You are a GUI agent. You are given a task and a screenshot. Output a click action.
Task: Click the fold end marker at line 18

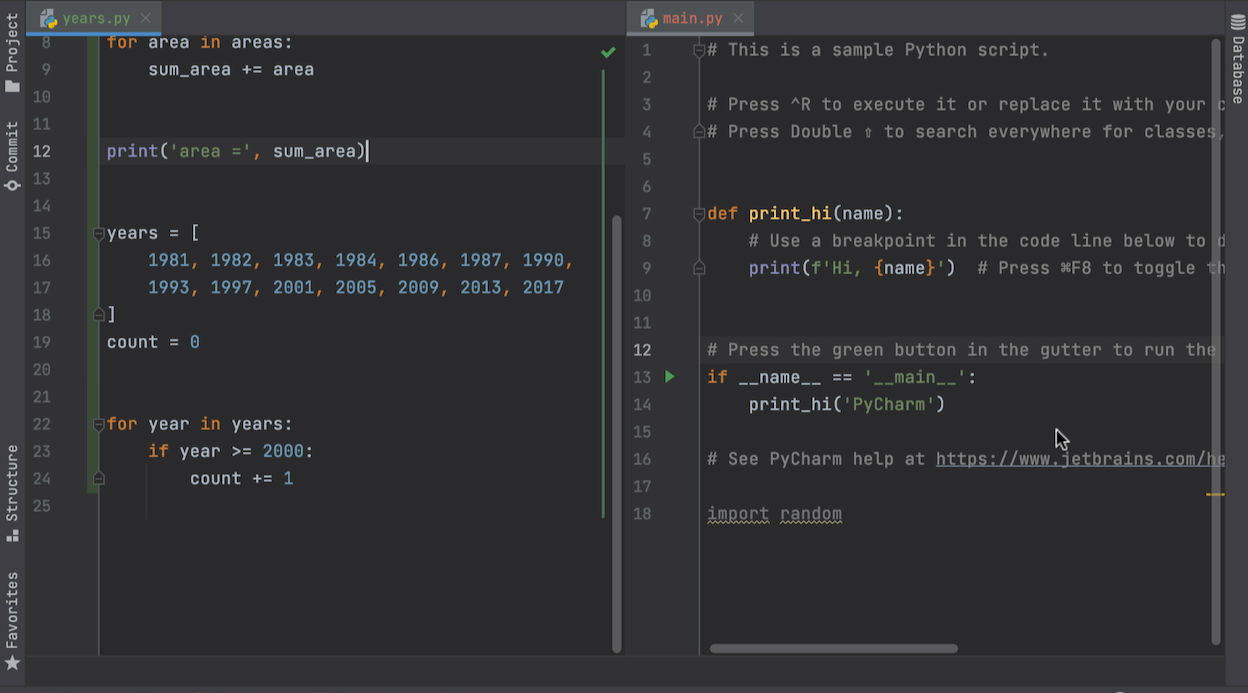(98, 315)
